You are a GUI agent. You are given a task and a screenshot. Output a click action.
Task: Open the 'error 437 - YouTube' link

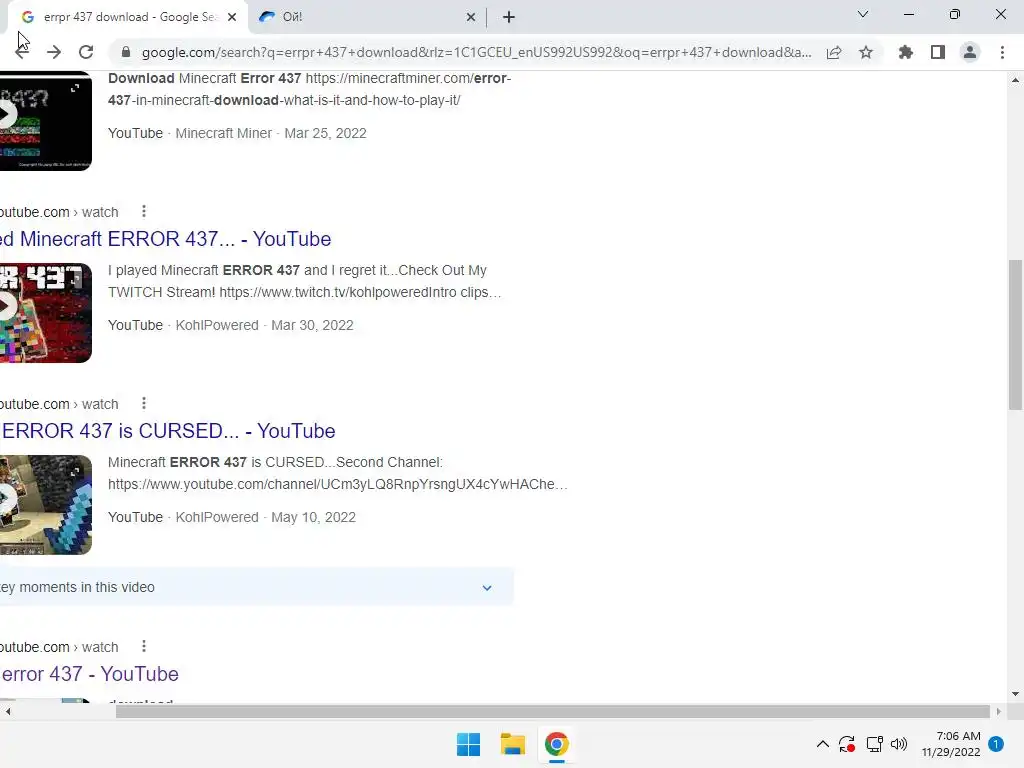pos(89,674)
